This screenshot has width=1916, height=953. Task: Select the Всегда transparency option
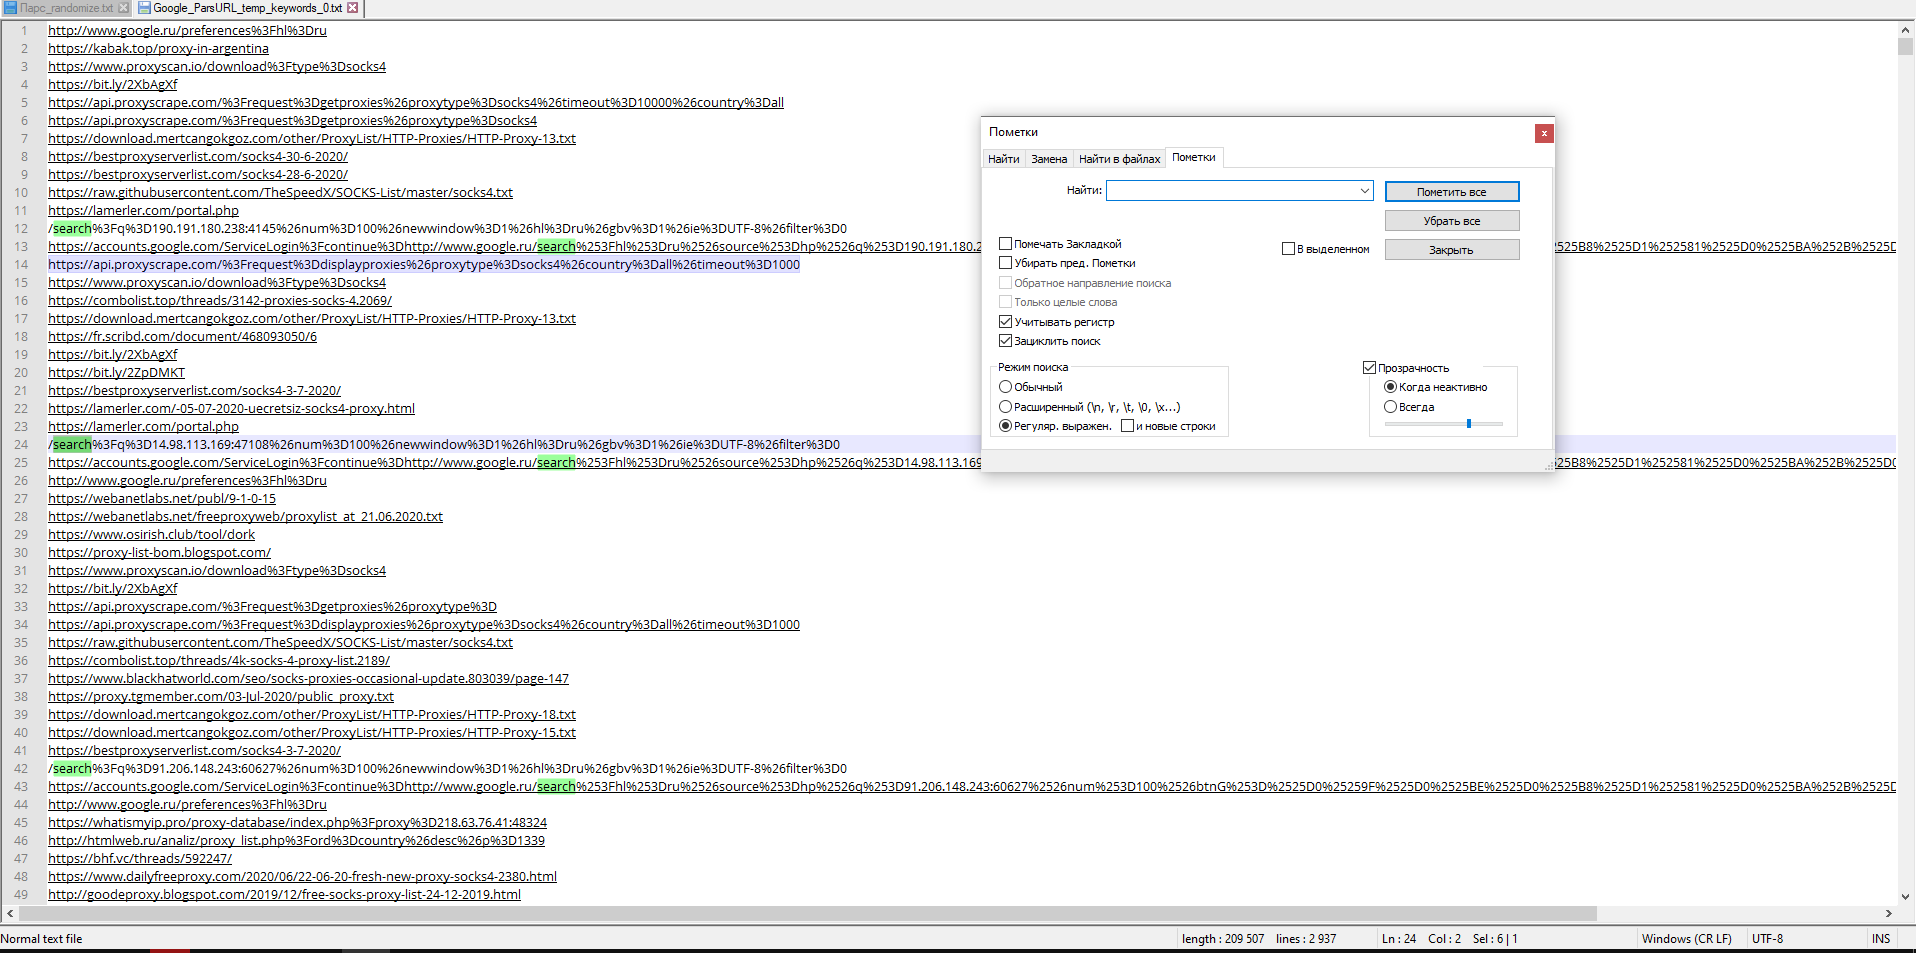click(x=1390, y=407)
